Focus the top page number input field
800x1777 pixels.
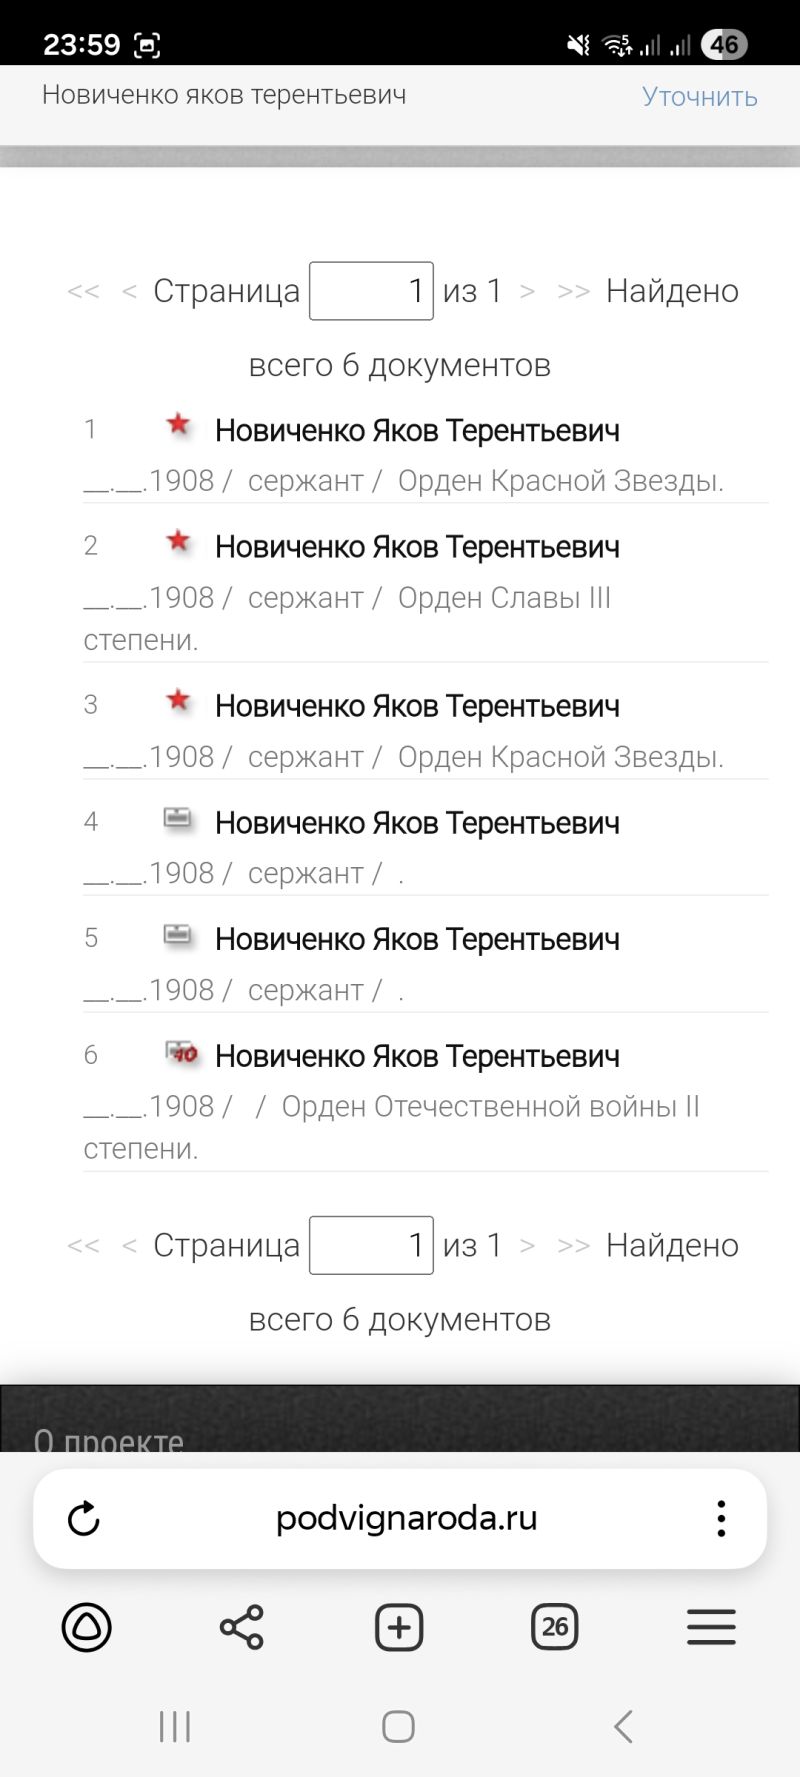click(x=371, y=291)
